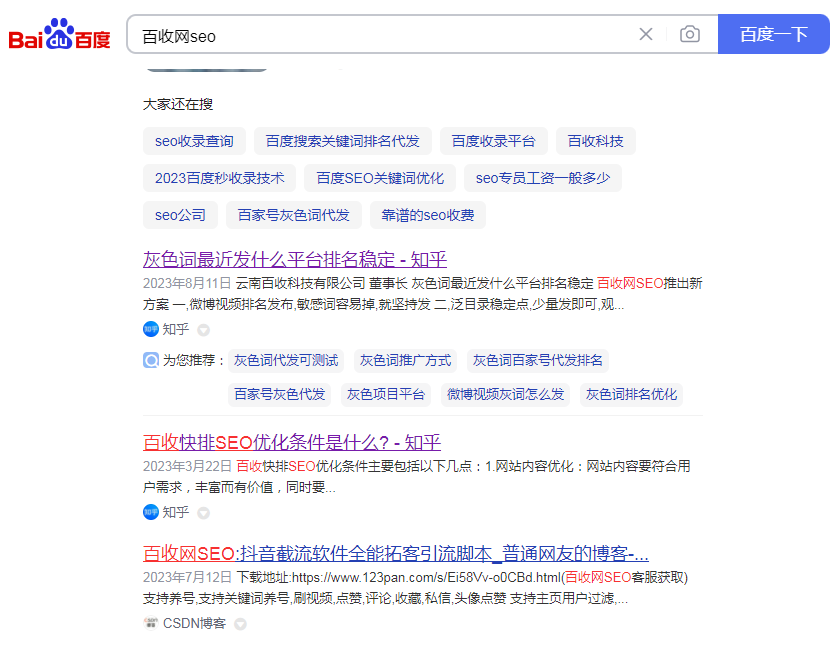Choose the 2023百度秒收录技术 suggestion
This screenshot has height=647, width=840.
219,178
